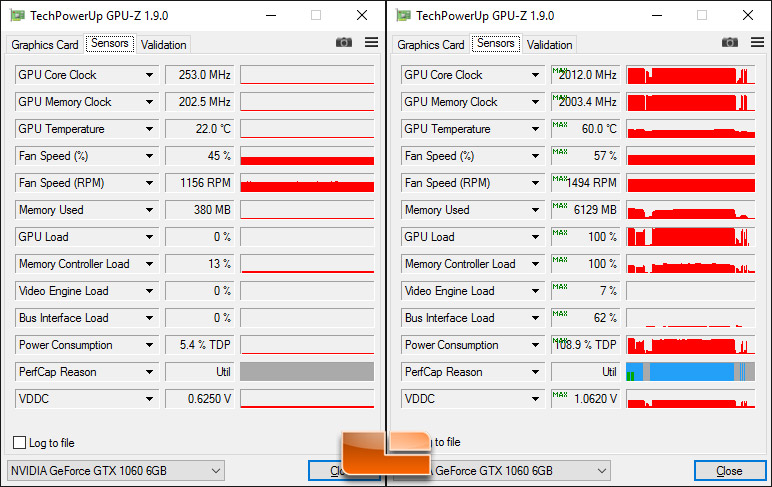Expand Bus Interface Load dropdown in right window
This screenshot has height=487, width=772.
535,318
